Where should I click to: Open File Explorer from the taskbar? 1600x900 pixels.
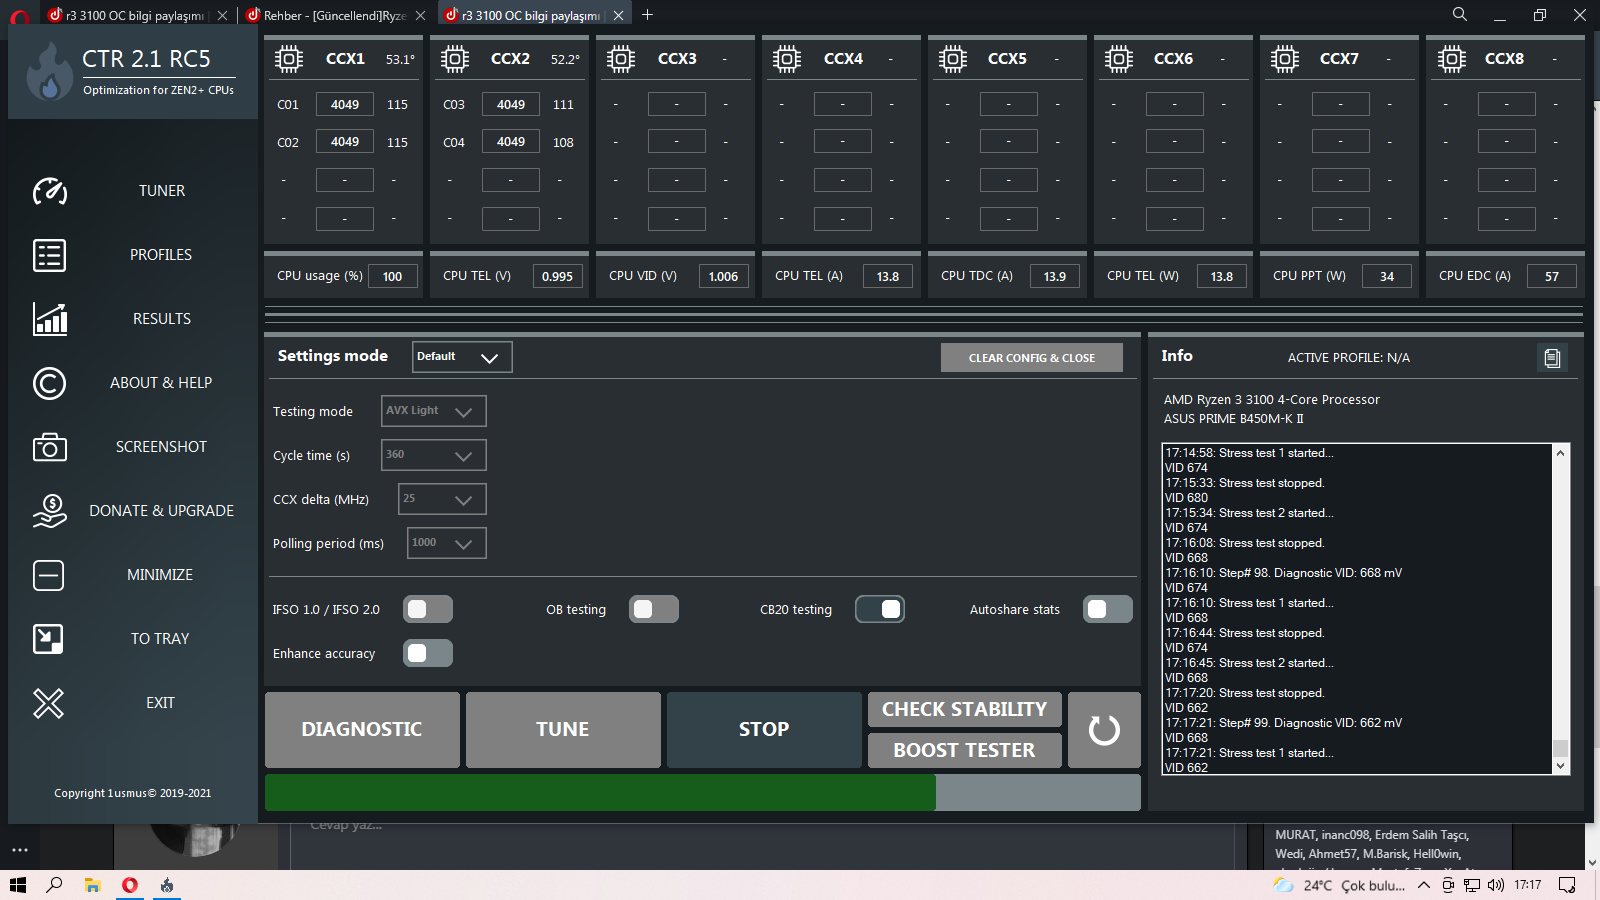coord(92,885)
